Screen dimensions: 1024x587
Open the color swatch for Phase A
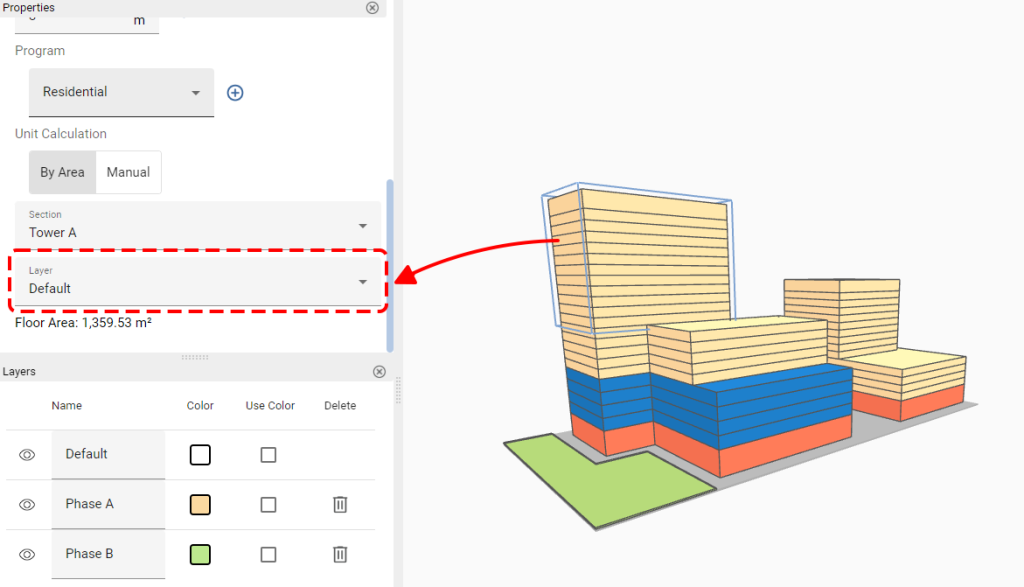click(x=199, y=504)
